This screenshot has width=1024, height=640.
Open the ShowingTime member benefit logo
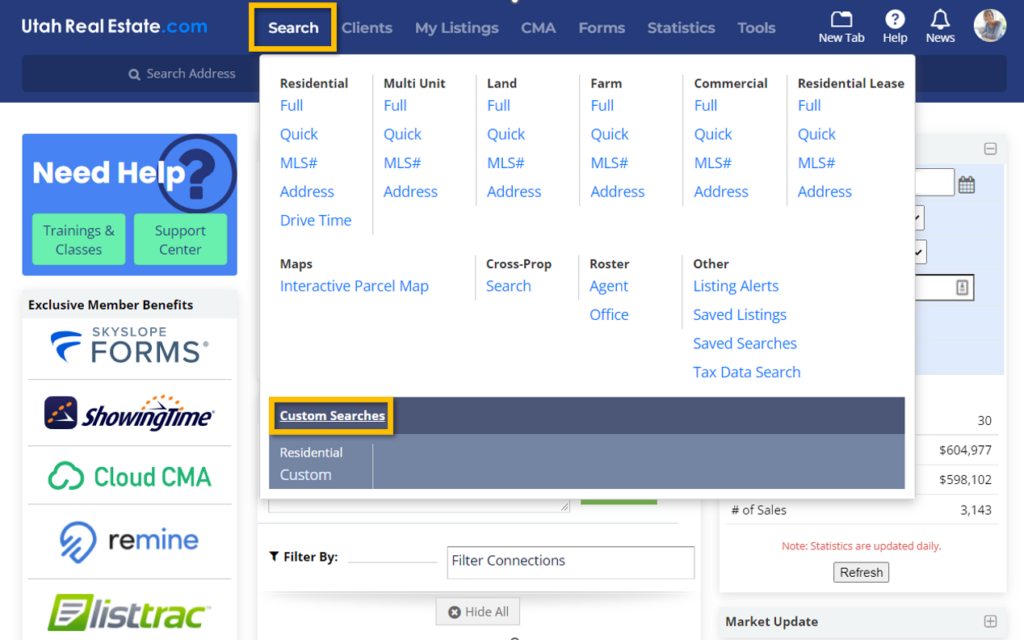click(x=129, y=412)
